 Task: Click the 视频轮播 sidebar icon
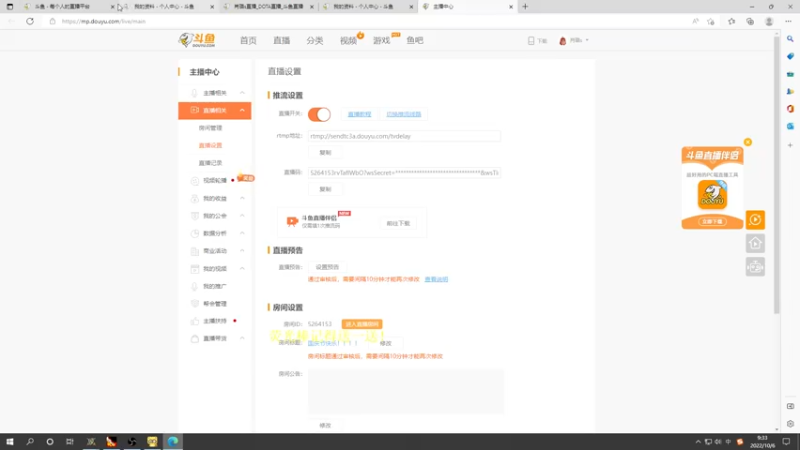194,181
